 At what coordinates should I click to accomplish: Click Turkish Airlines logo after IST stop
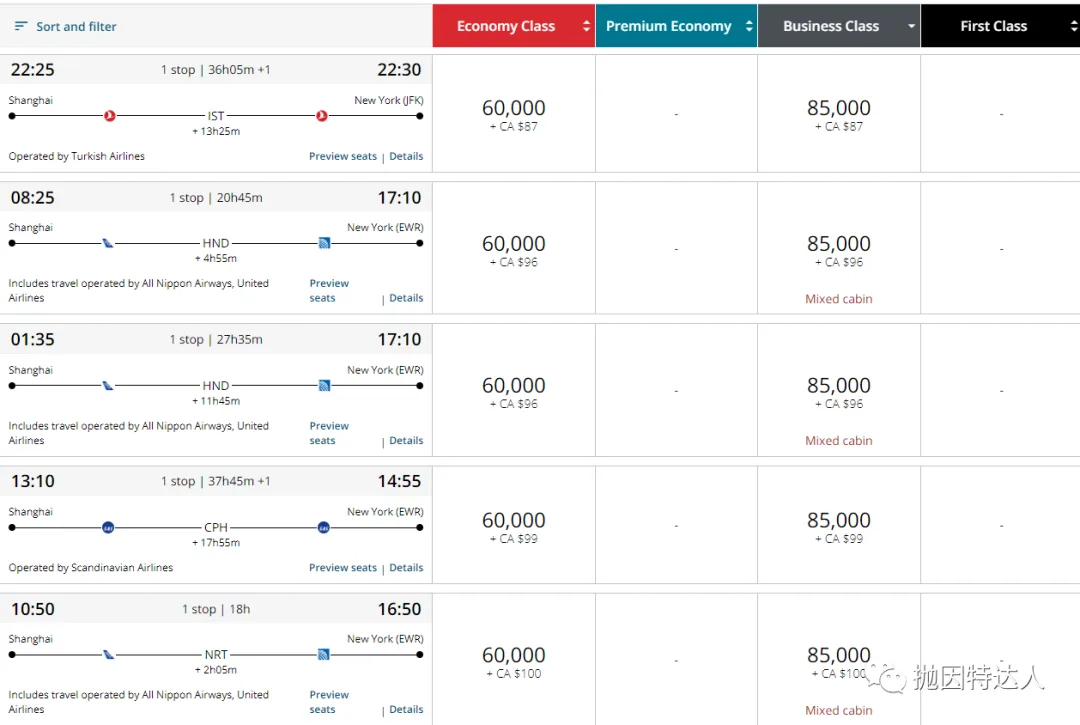(322, 116)
